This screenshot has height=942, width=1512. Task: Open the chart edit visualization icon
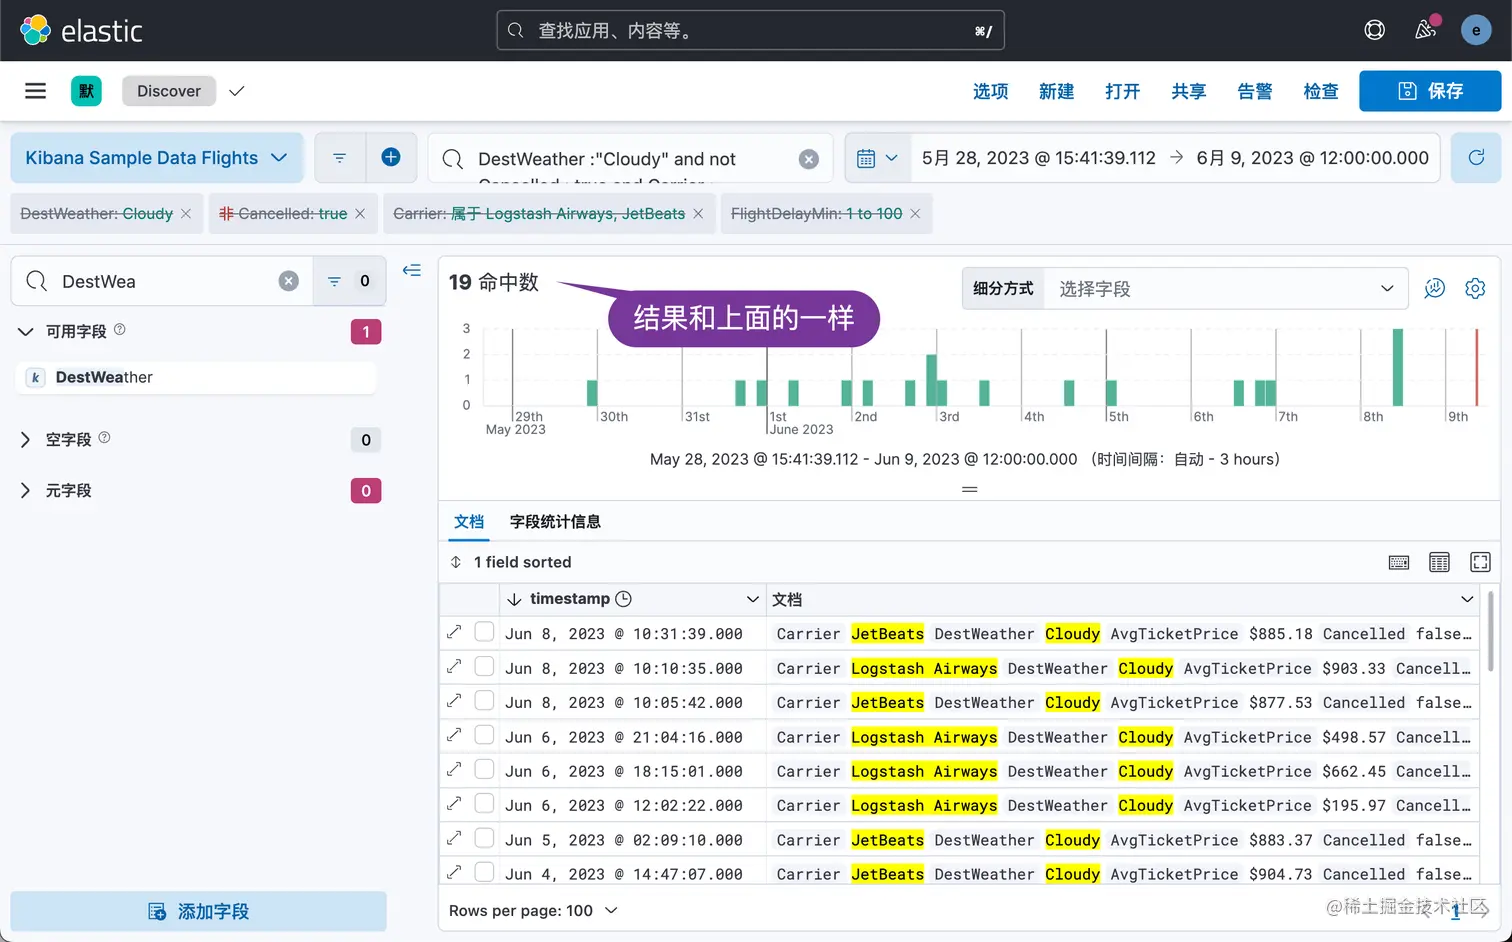[x=1435, y=288]
